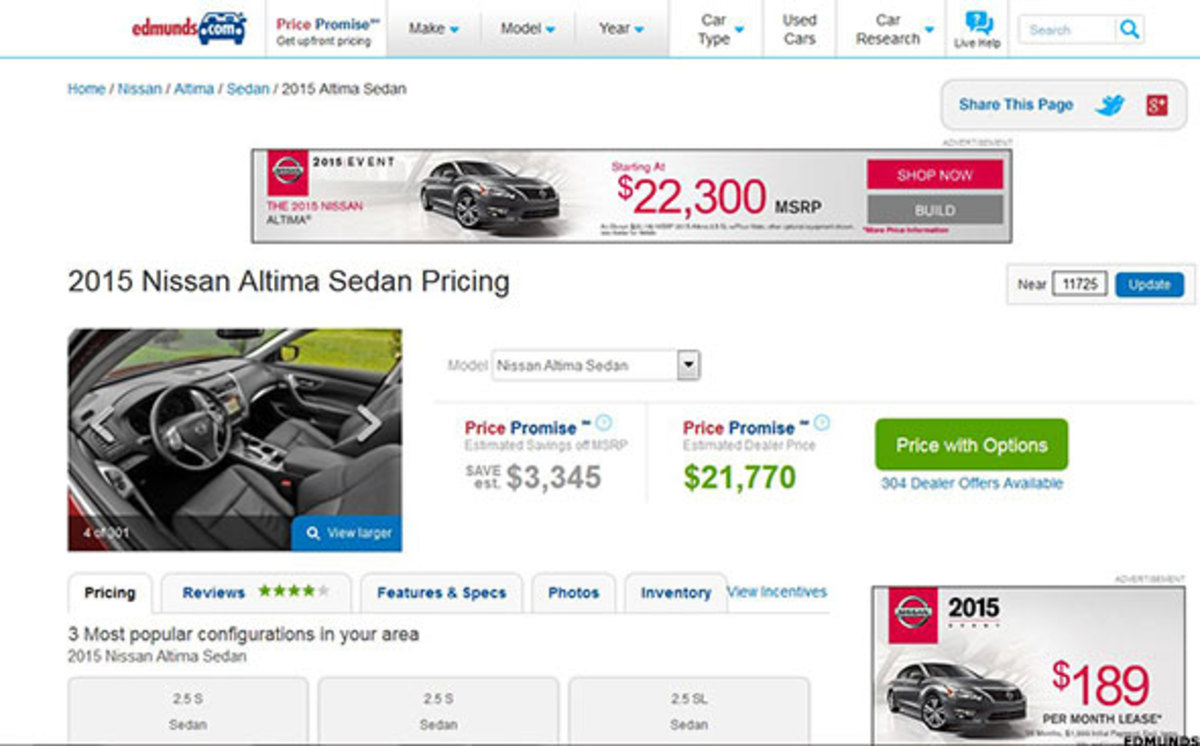Click info icon beside Estimated Savings
Screen dimensions: 1200x746
pyautogui.click(x=604, y=423)
